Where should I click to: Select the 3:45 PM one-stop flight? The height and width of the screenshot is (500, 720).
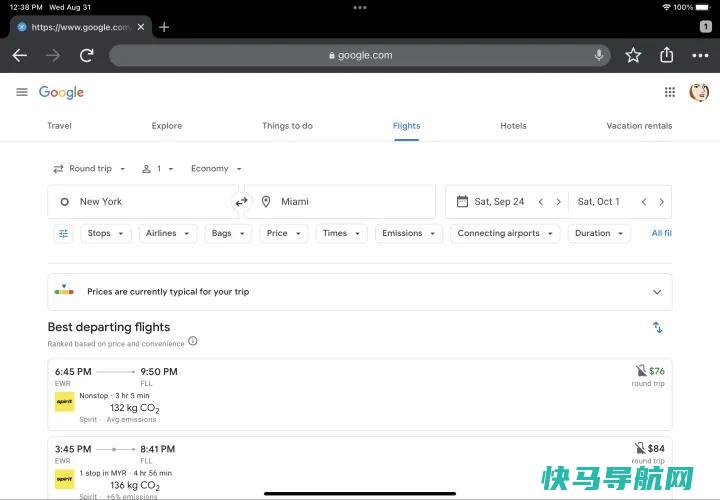coord(360,468)
